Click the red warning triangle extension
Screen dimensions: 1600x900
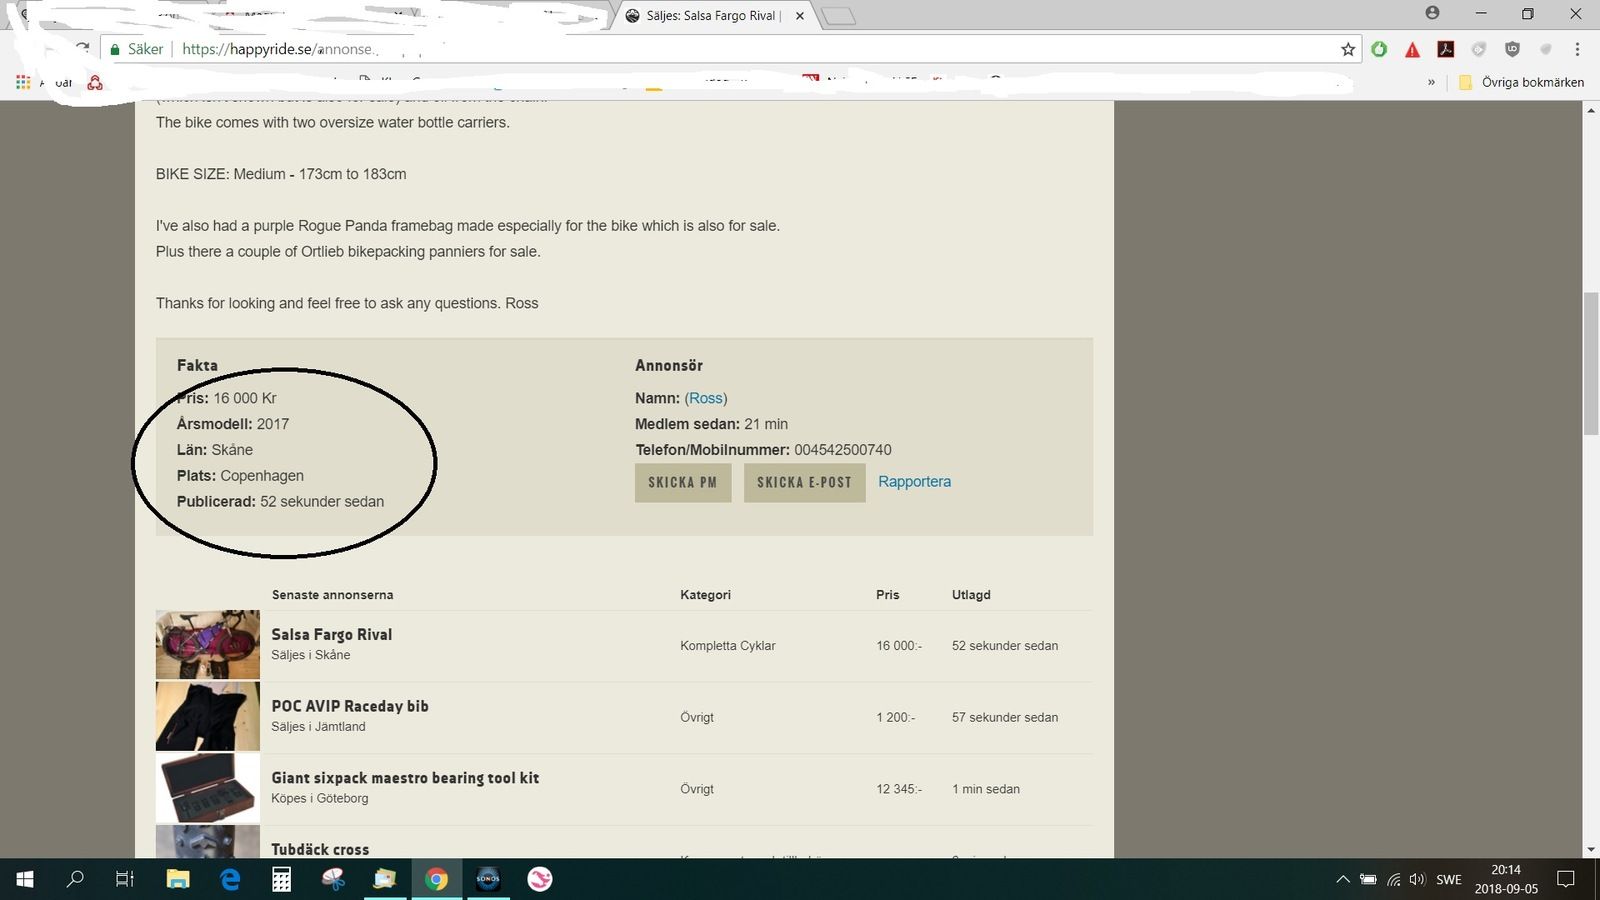[1412, 49]
